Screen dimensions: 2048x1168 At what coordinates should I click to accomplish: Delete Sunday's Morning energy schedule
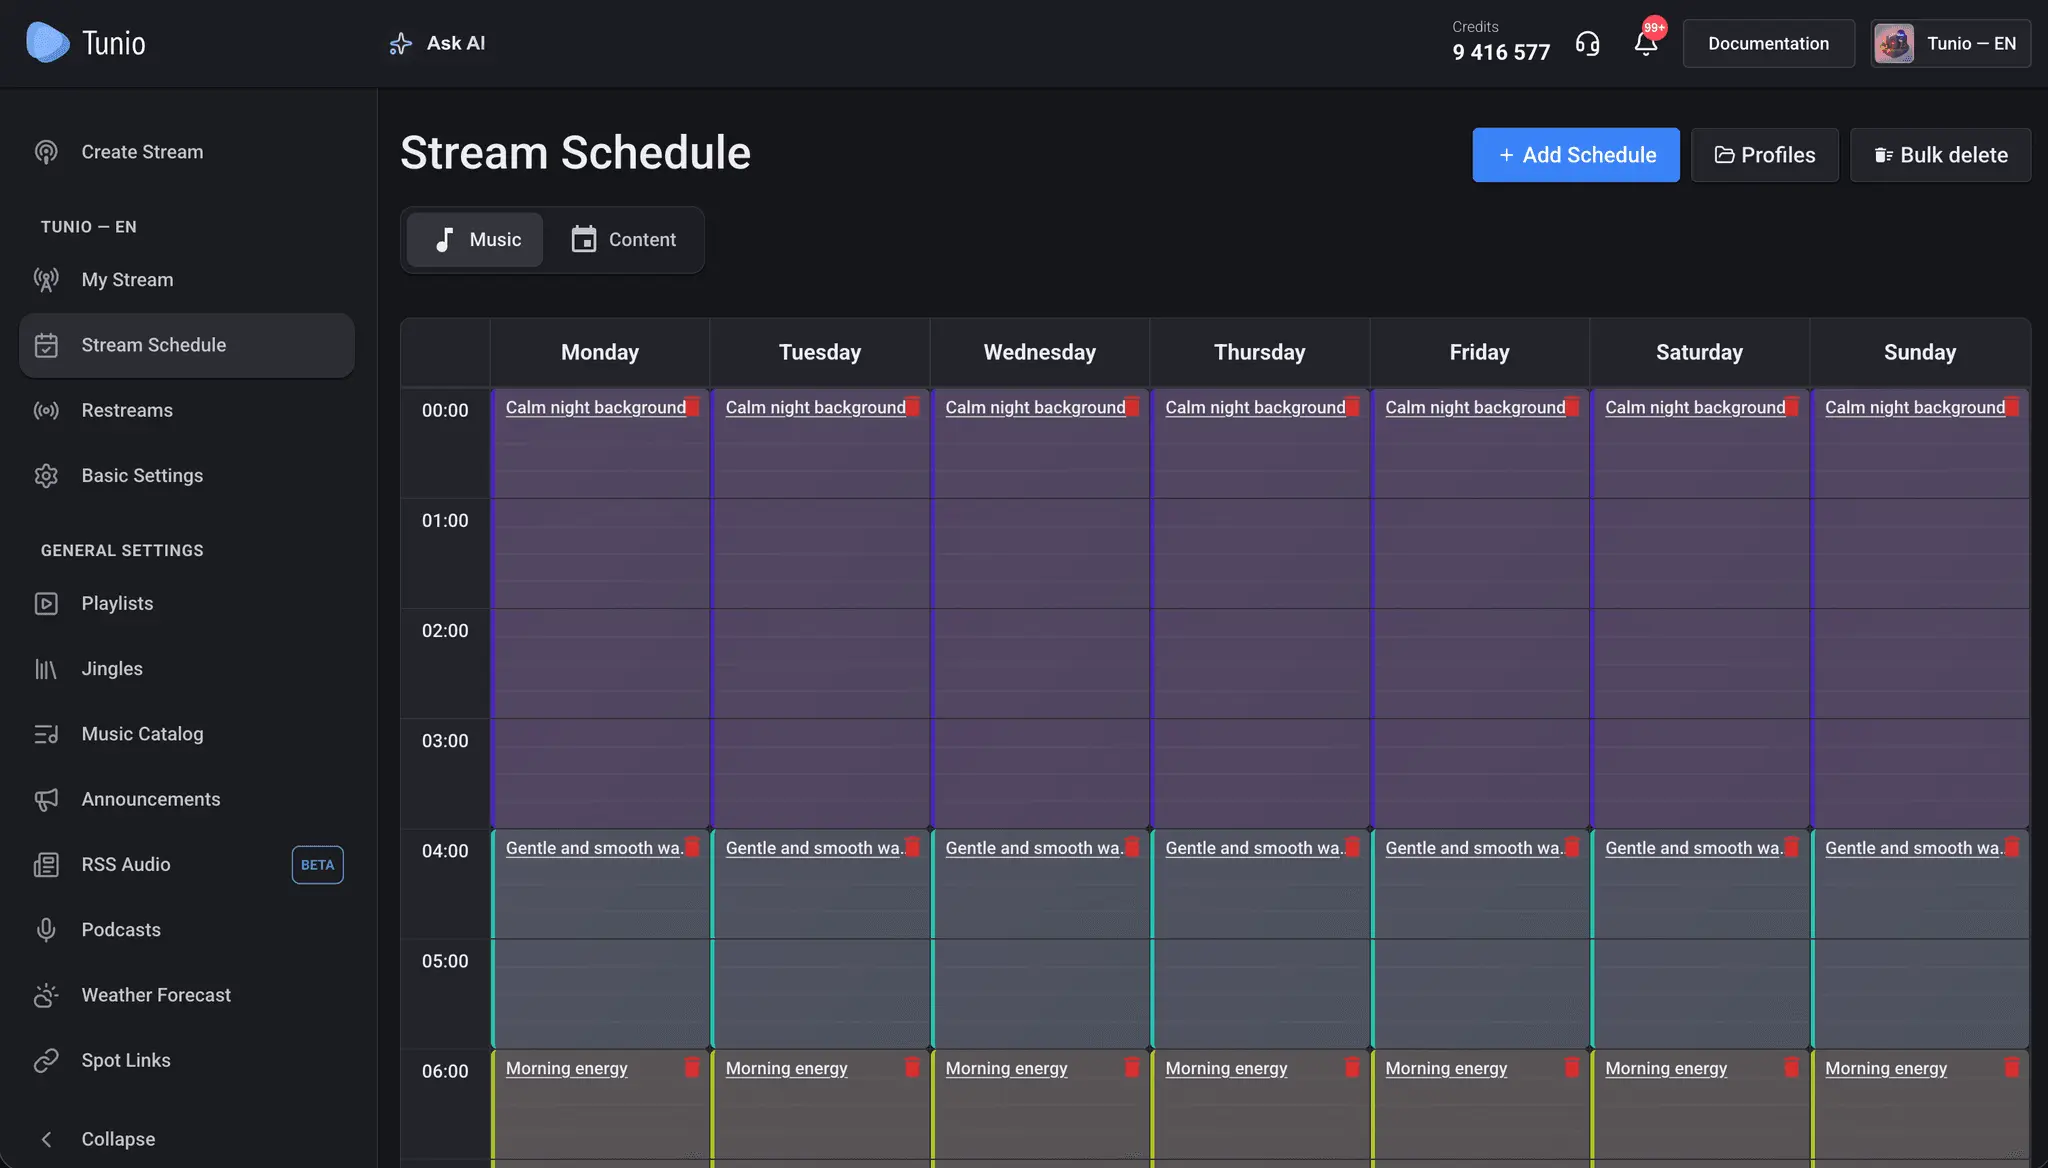tap(2012, 1067)
